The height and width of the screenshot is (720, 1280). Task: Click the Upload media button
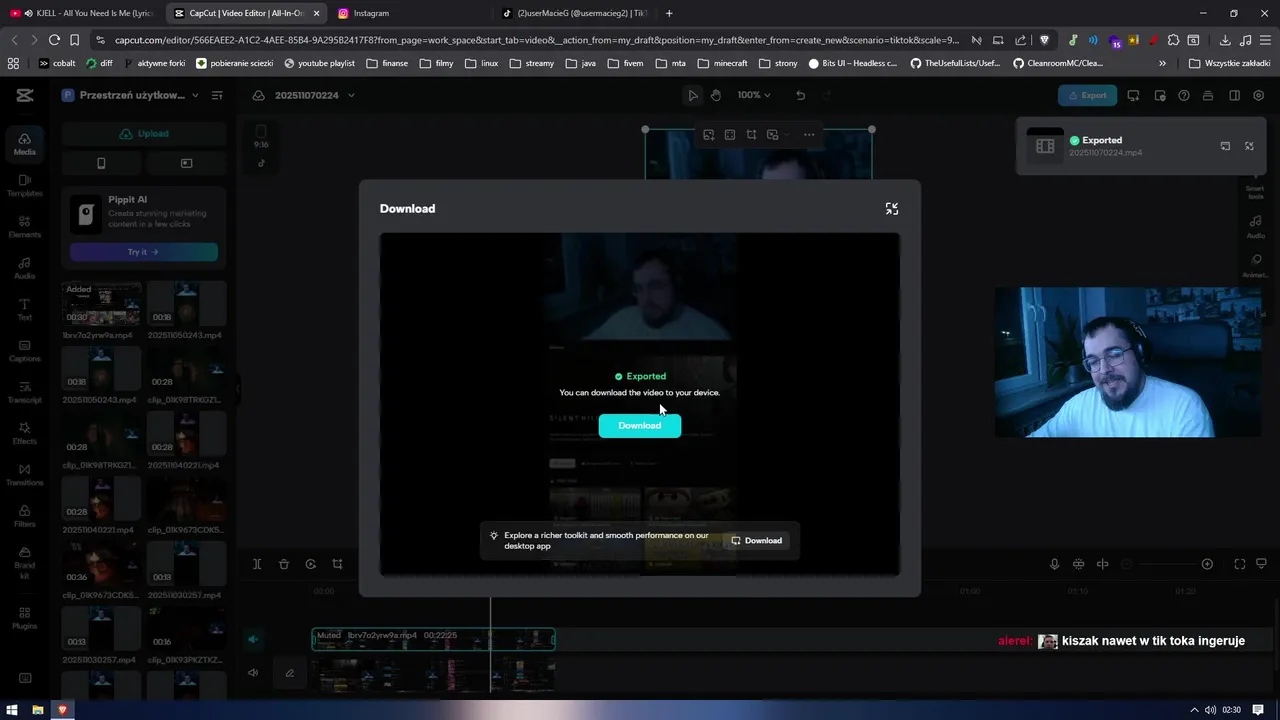coord(144,134)
